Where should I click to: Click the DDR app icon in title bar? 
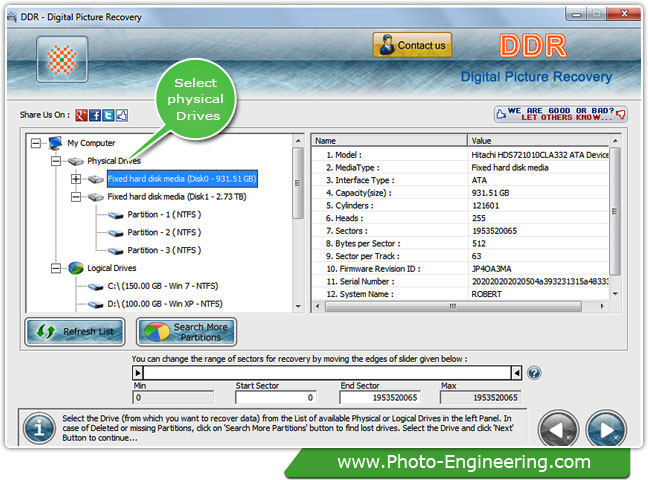coord(12,17)
